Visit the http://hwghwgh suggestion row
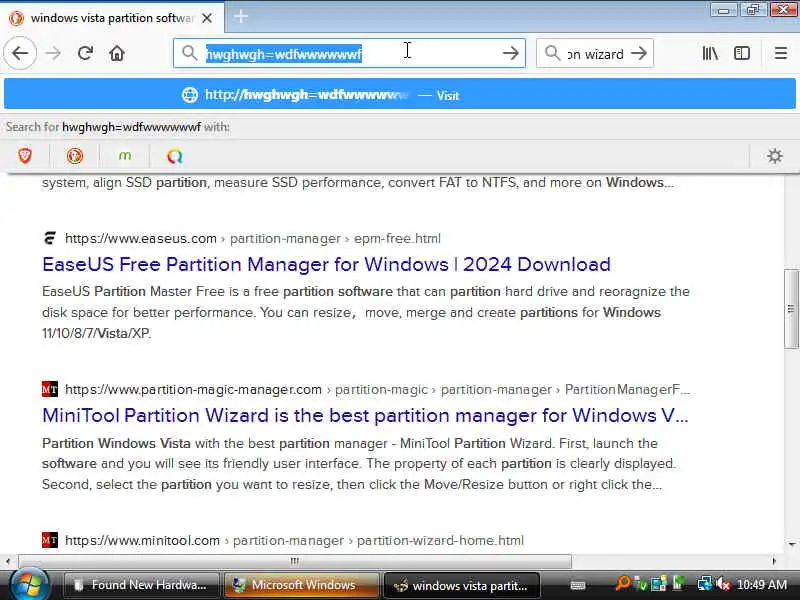 (x=399, y=94)
